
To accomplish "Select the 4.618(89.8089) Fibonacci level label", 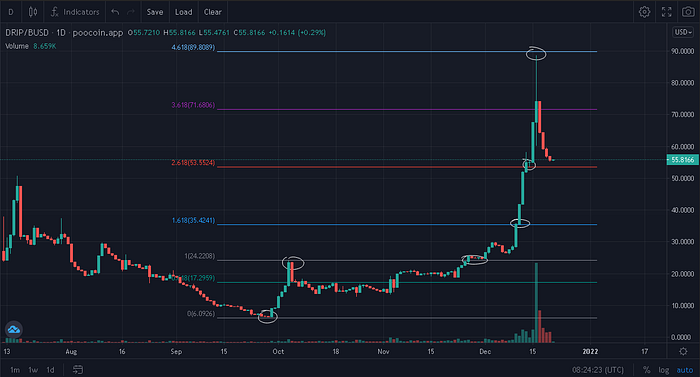I will 193,47.
